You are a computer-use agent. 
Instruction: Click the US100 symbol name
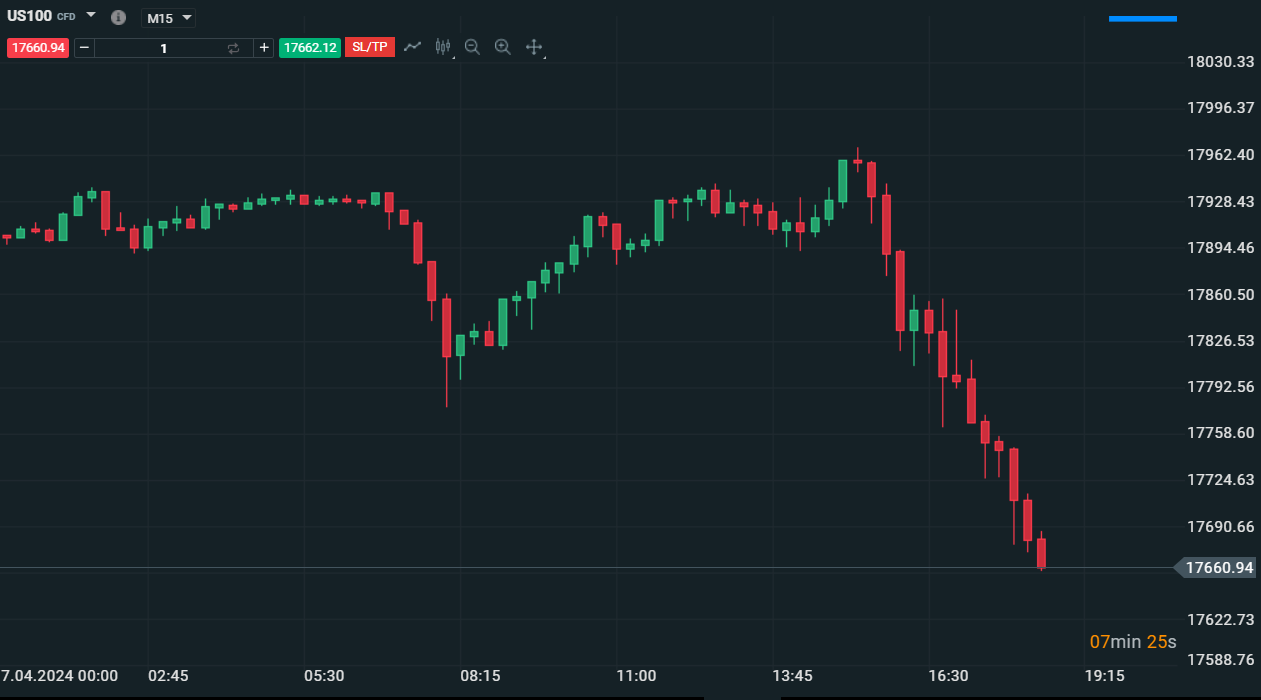pyautogui.click(x=30, y=16)
